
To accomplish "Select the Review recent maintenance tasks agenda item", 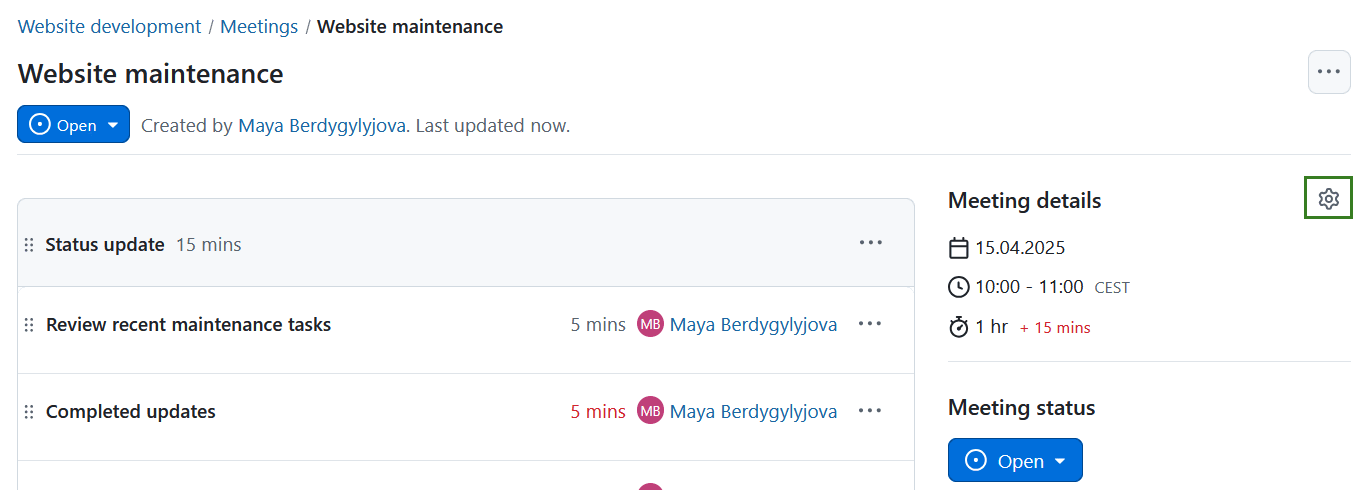I will [188, 324].
